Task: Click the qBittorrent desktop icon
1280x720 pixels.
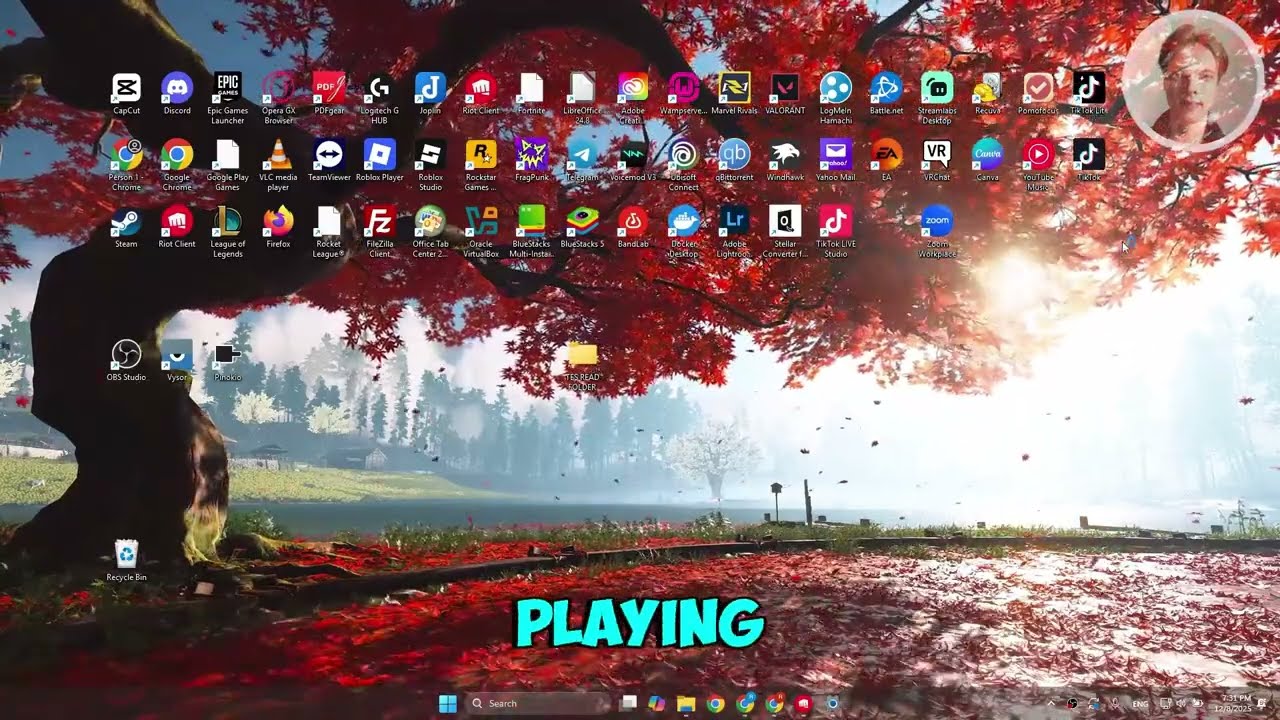Action: 734,154
